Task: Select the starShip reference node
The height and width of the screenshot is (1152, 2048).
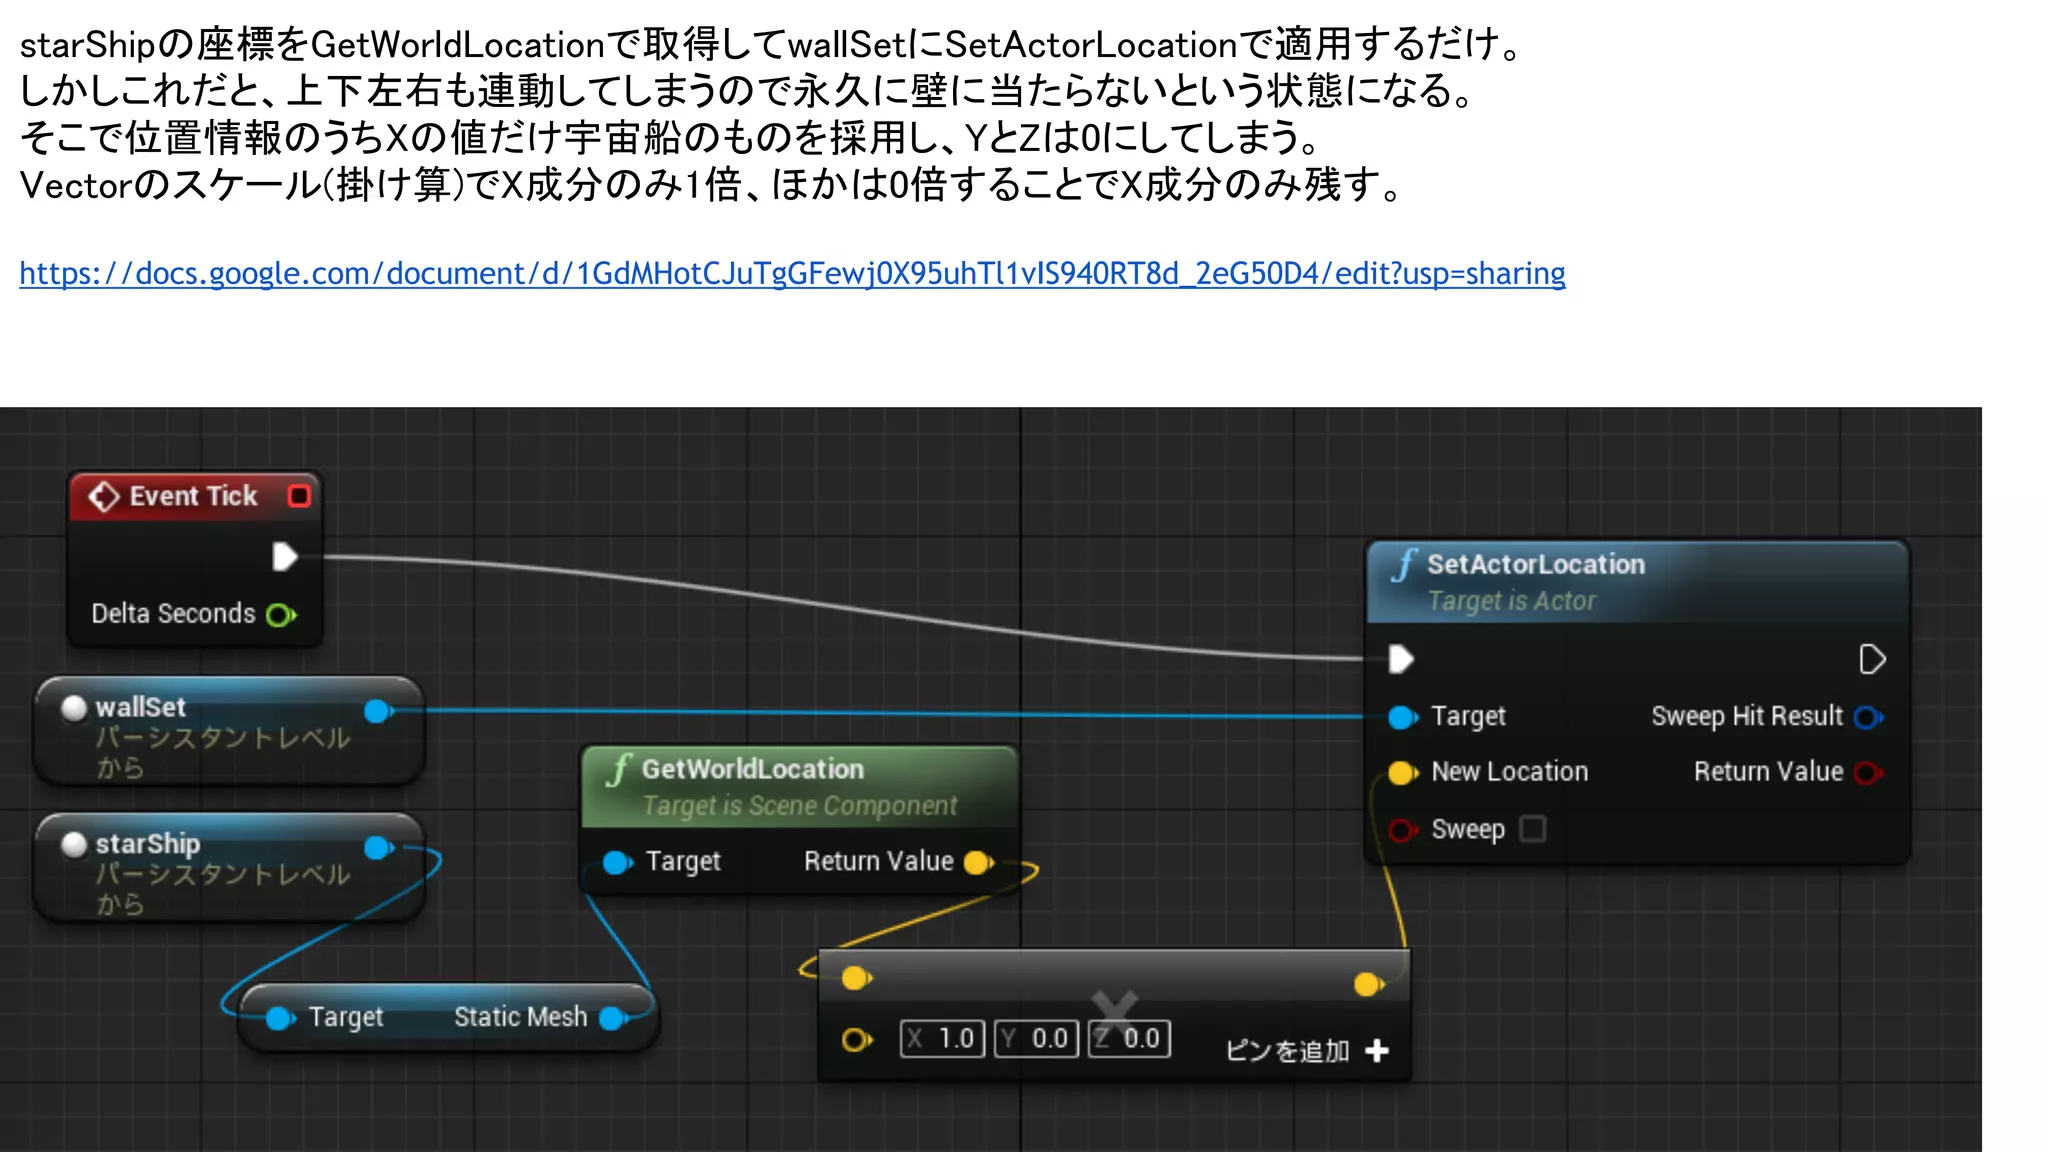Action: [229, 867]
